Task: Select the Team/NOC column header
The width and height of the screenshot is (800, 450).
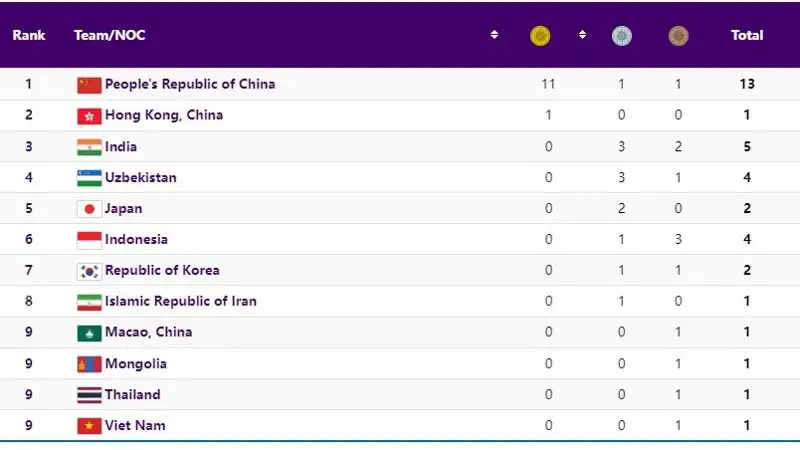Action: click(110, 35)
